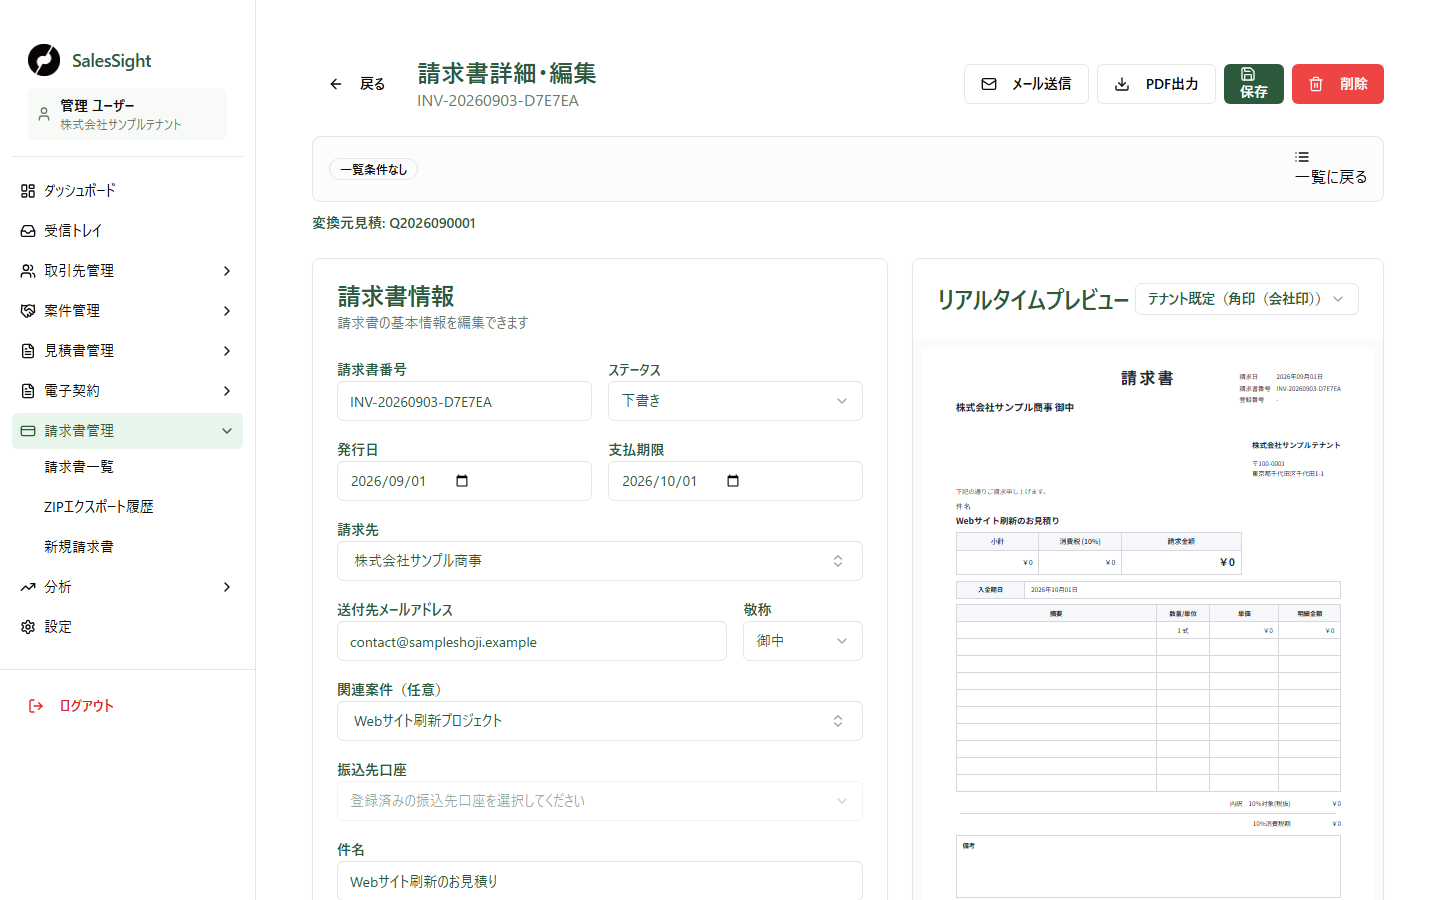Click the list icon above 一覧に戻る
Viewport: 1440px width, 900px height.
1302,157
